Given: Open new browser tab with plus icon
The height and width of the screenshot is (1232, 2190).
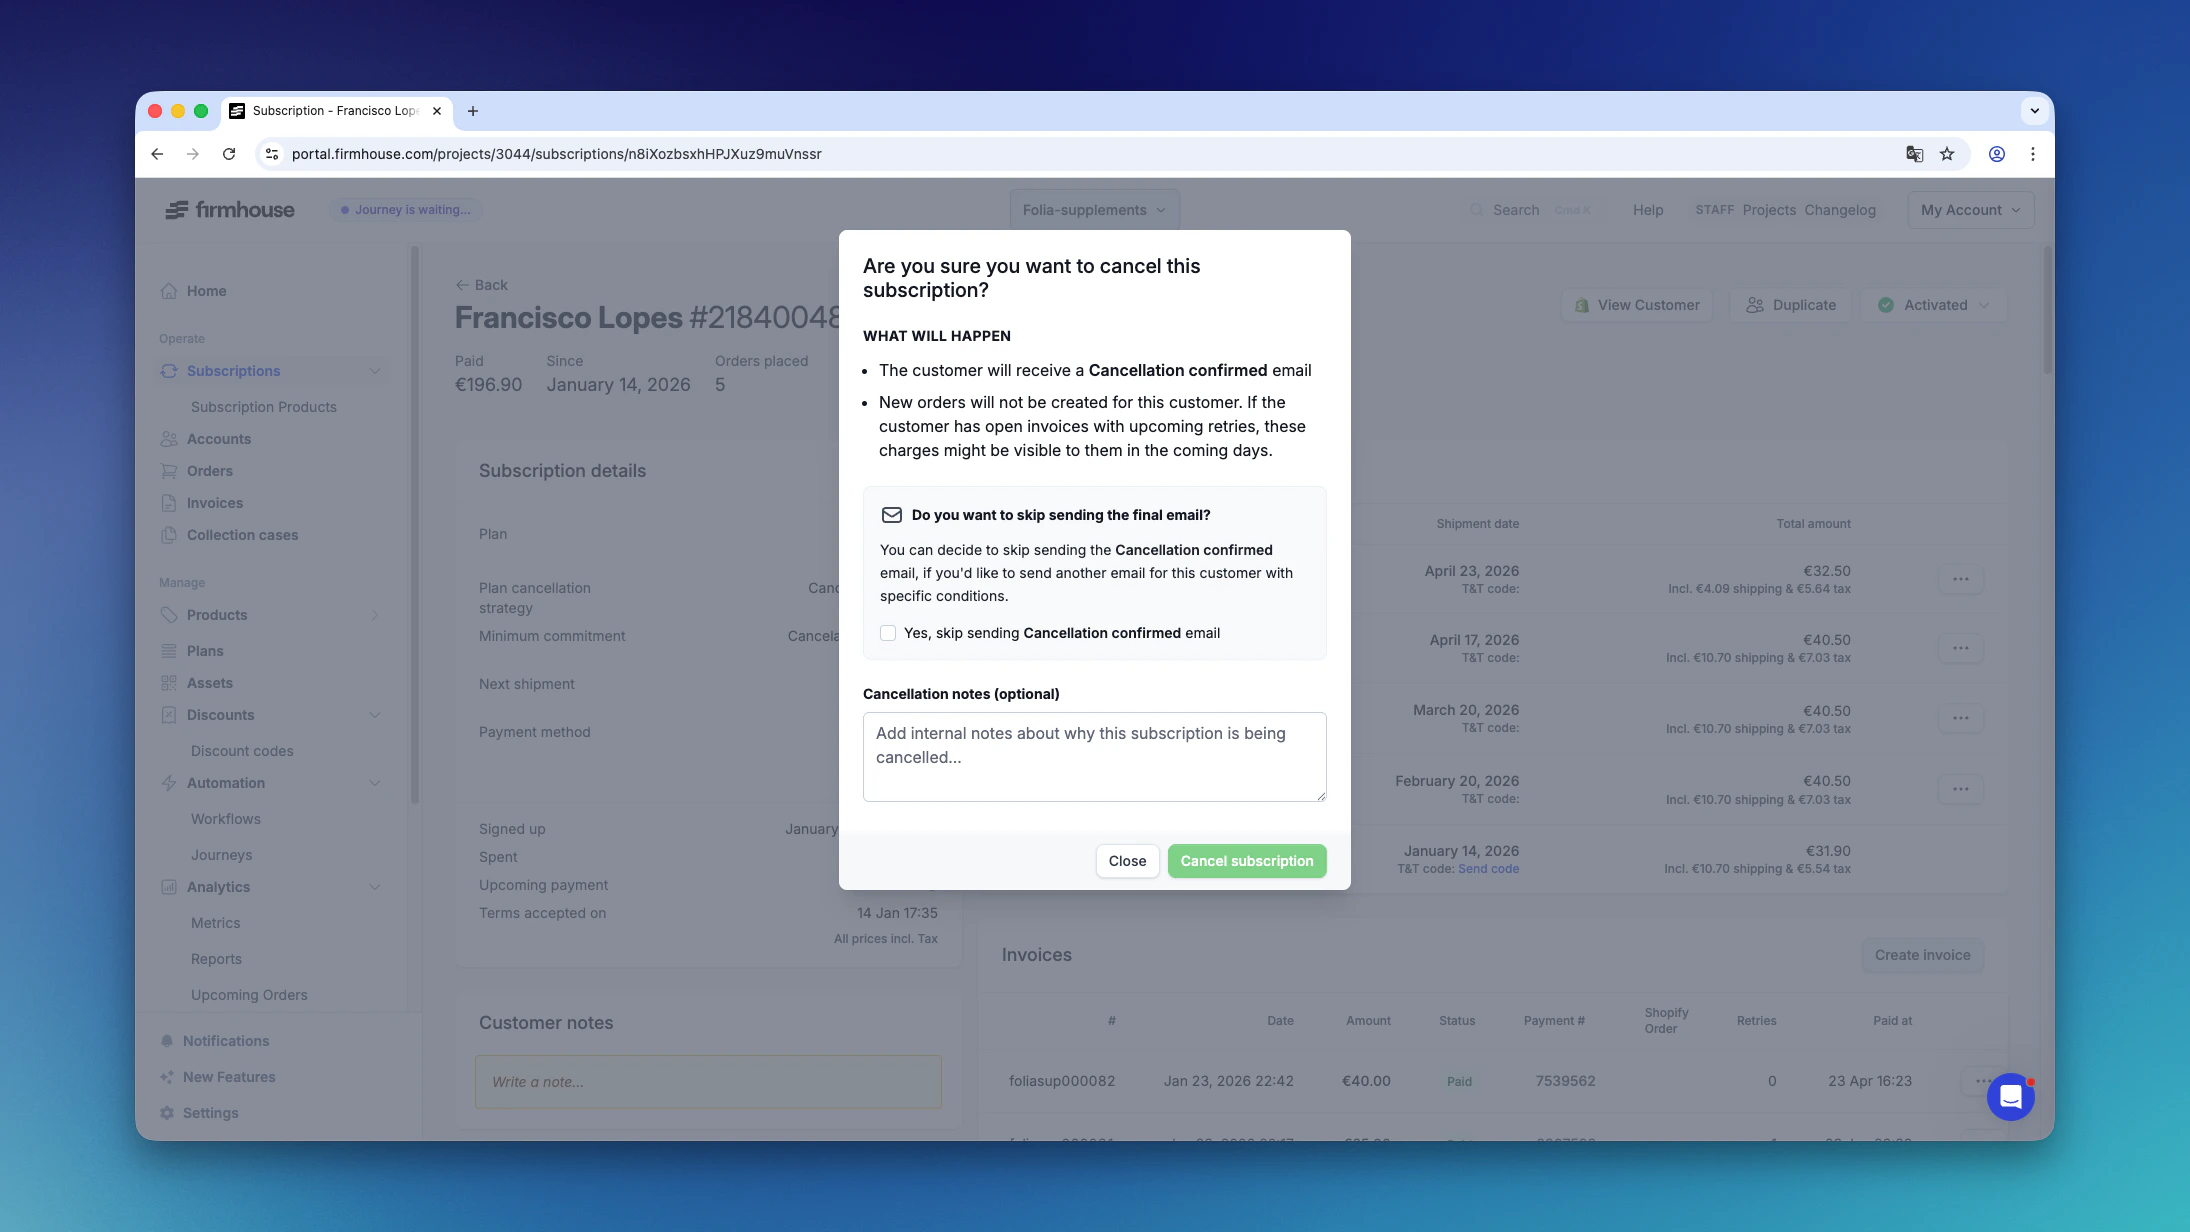Looking at the screenshot, I should (473, 111).
